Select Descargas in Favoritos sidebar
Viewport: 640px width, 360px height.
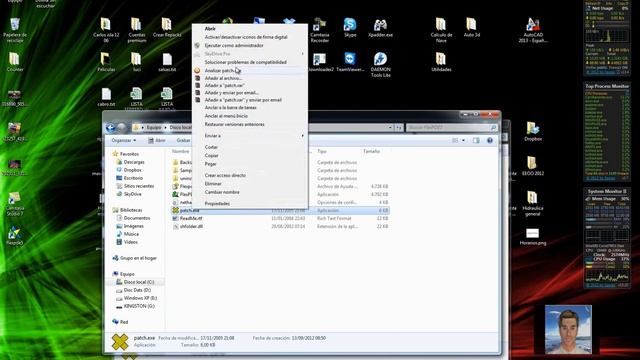click(x=134, y=162)
